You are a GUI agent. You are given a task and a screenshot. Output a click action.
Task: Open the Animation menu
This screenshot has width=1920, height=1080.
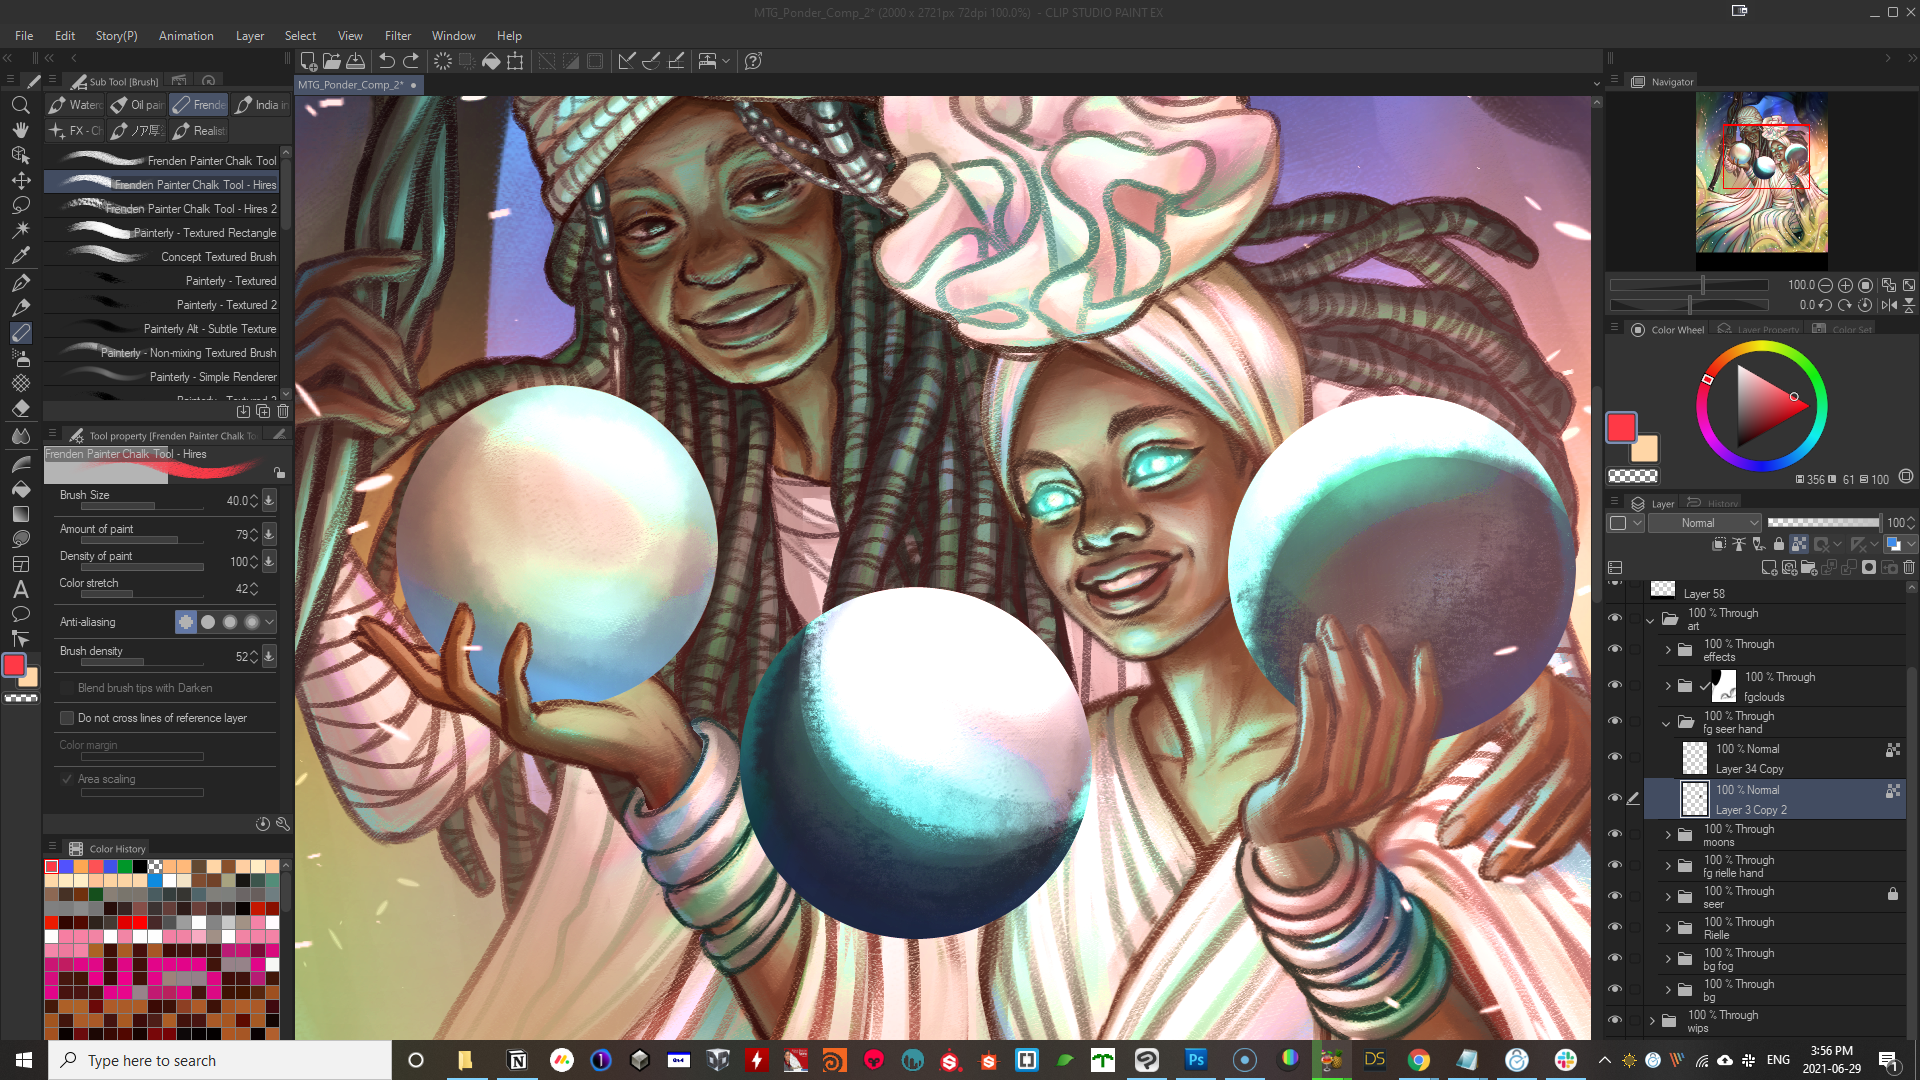tap(186, 36)
